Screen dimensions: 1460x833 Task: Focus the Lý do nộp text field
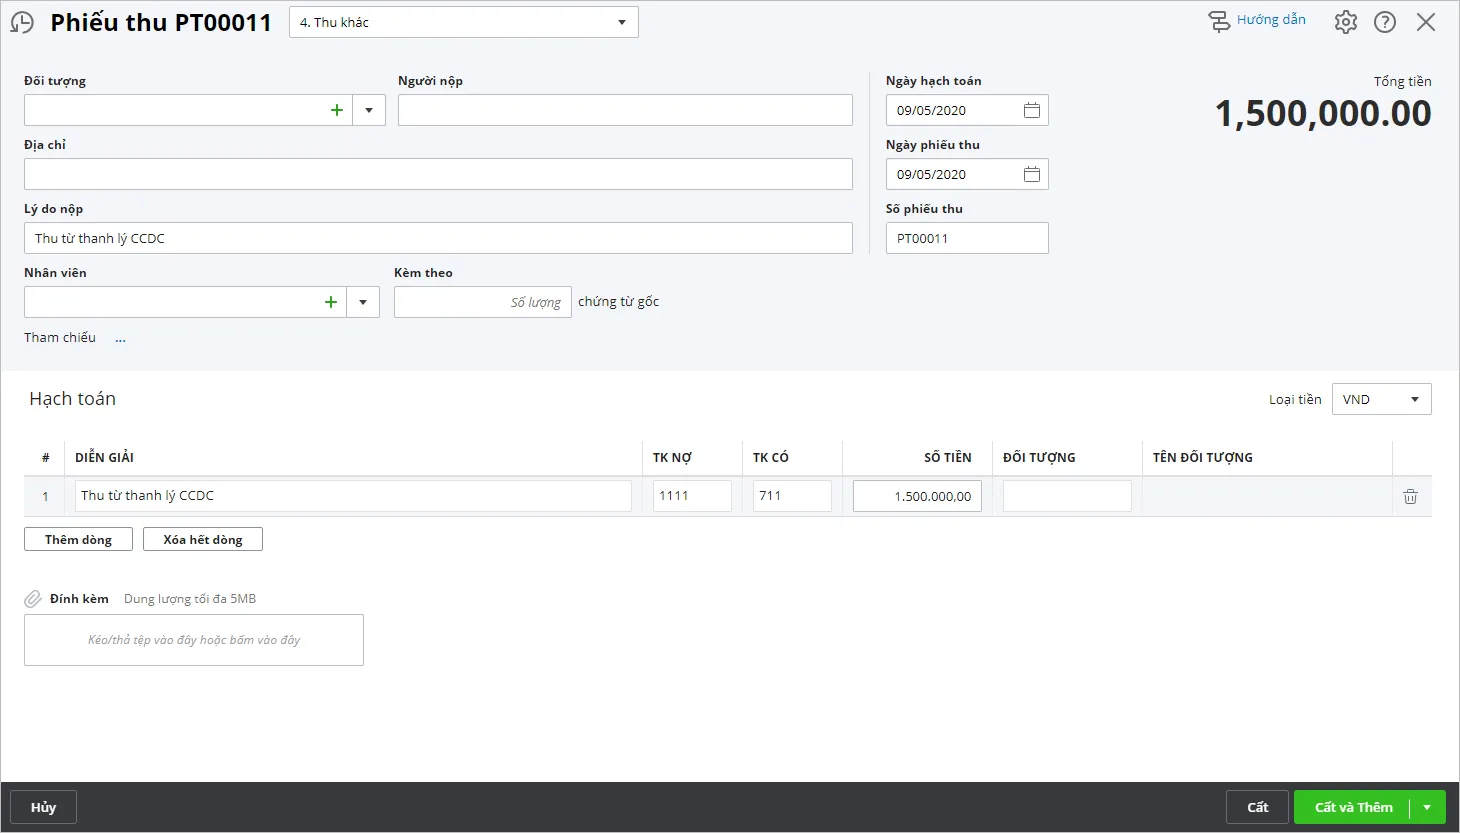(x=438, y=238)
